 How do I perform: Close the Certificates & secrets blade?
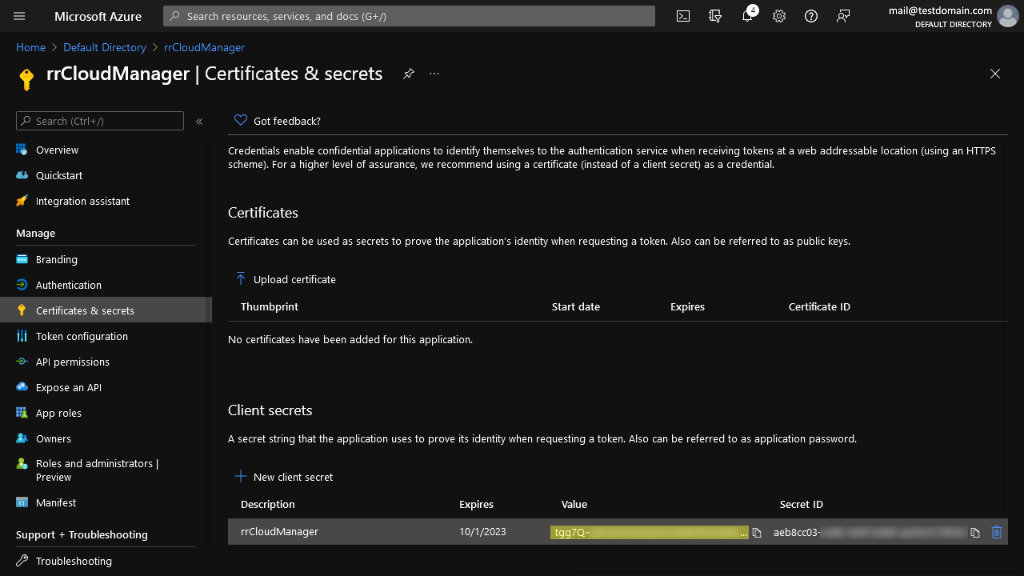tap(995, 74)
